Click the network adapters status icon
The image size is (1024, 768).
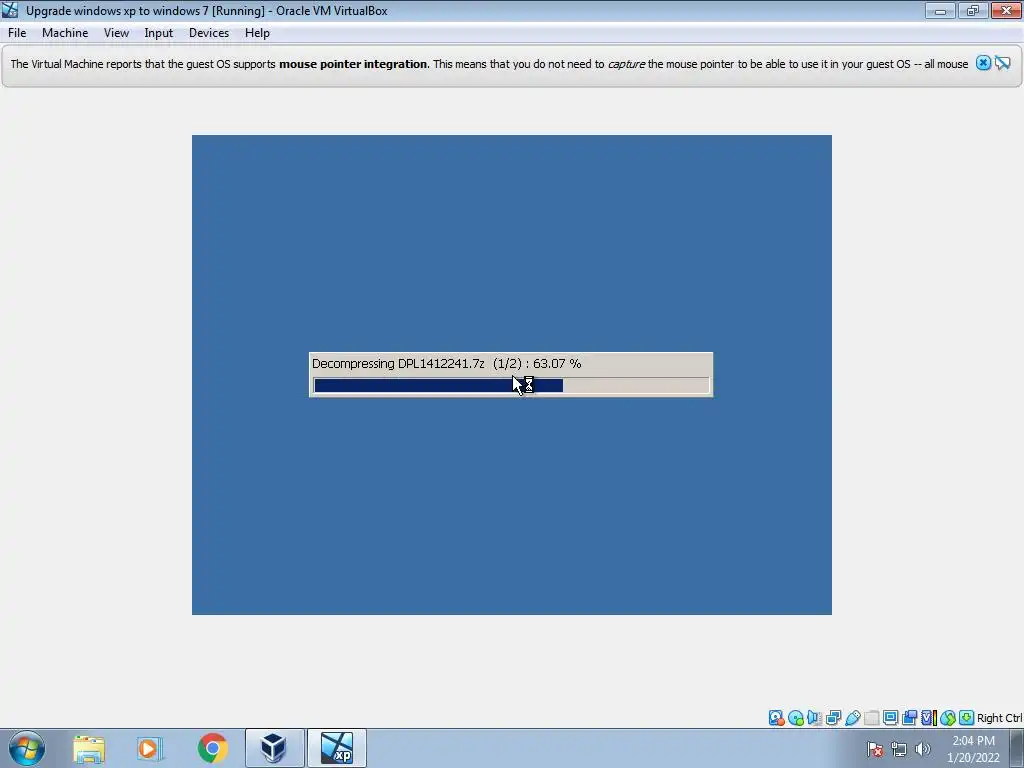[x=833, y=718]
